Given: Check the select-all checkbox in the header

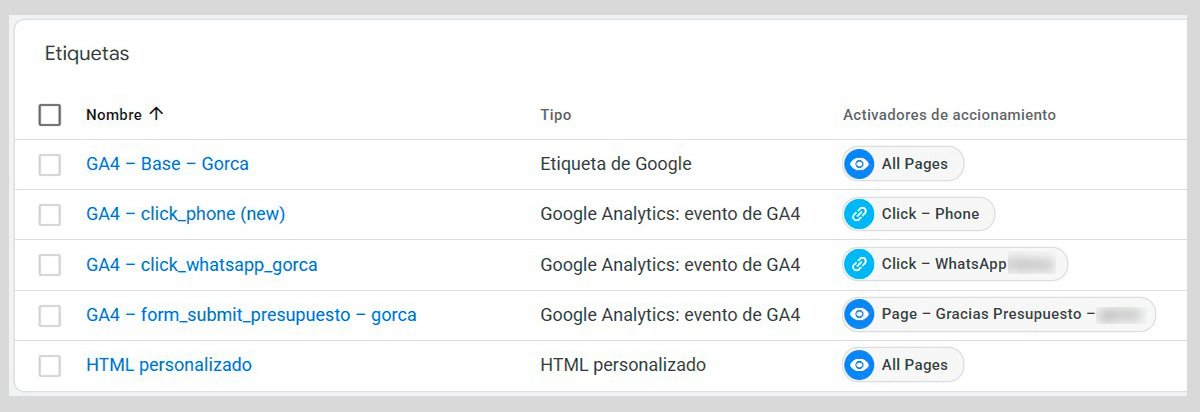Looking at the screenshot, I should [x=50, y=115].
